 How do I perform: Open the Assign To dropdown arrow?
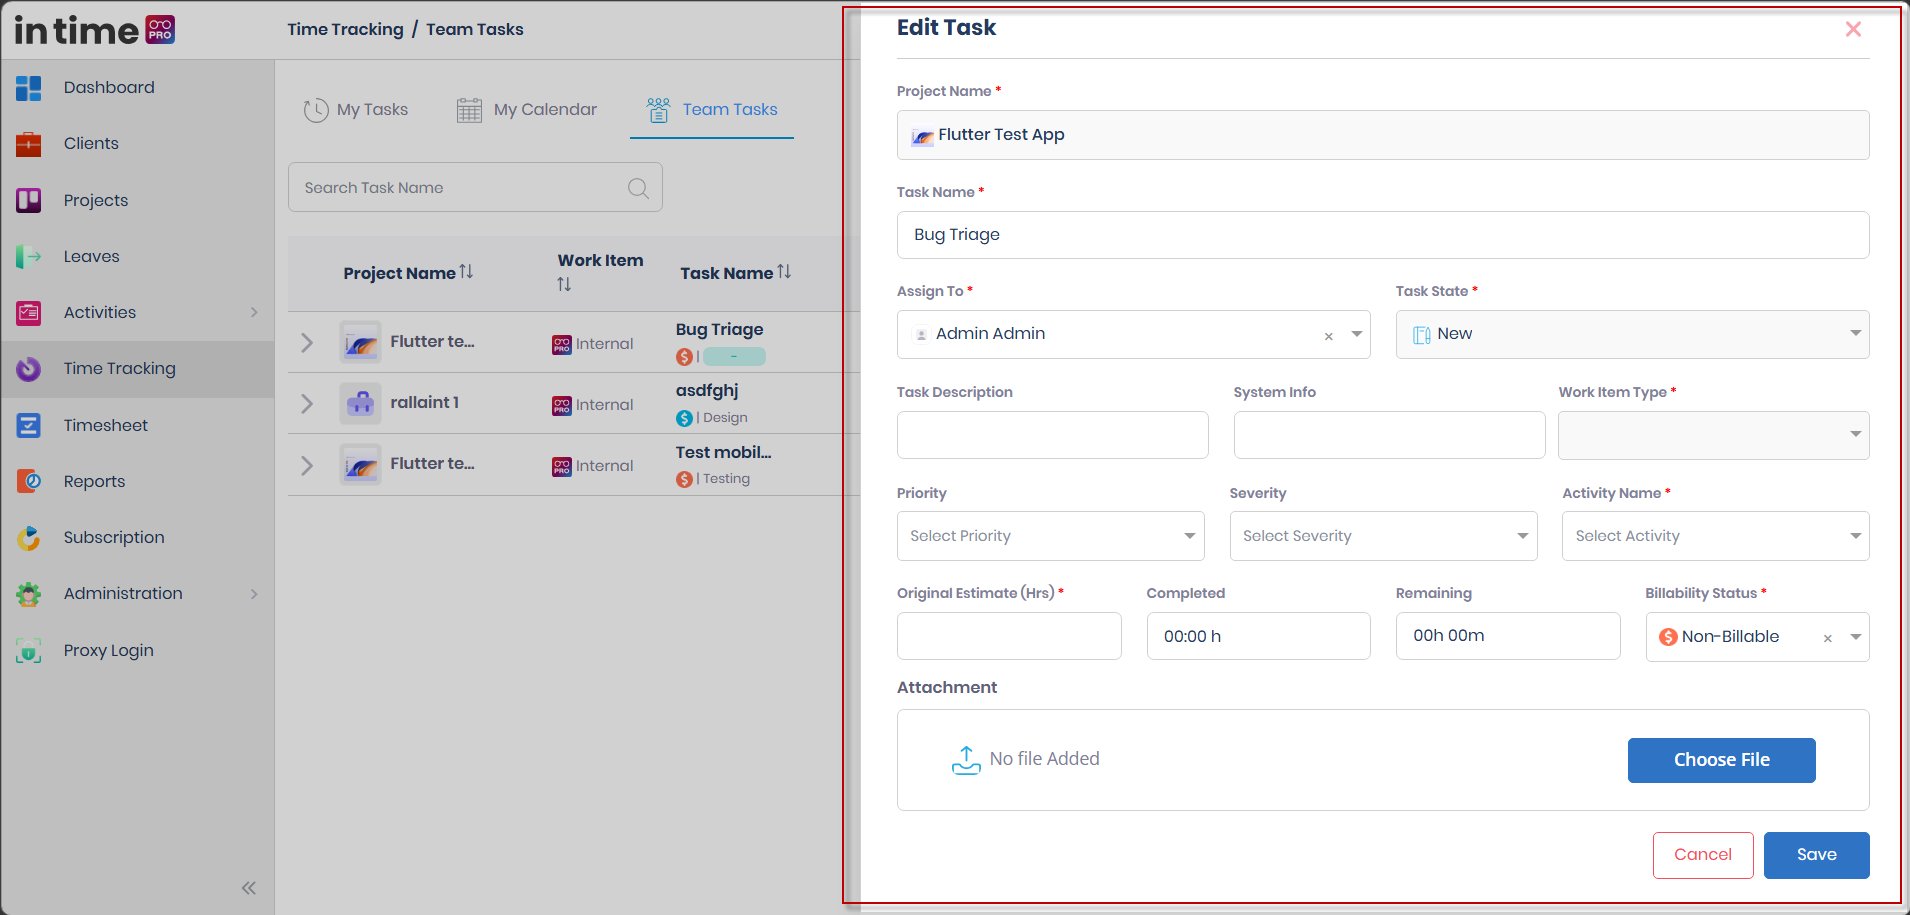tap(1357, 334)
